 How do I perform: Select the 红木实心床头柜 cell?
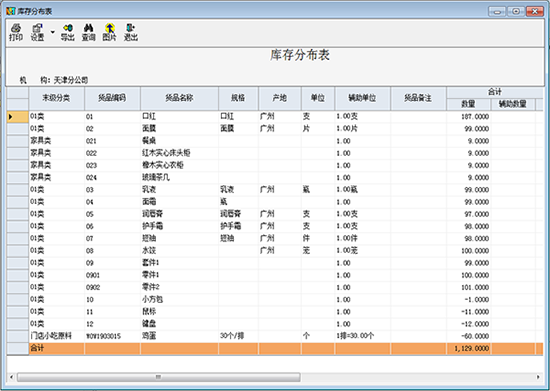coord(179,153)
